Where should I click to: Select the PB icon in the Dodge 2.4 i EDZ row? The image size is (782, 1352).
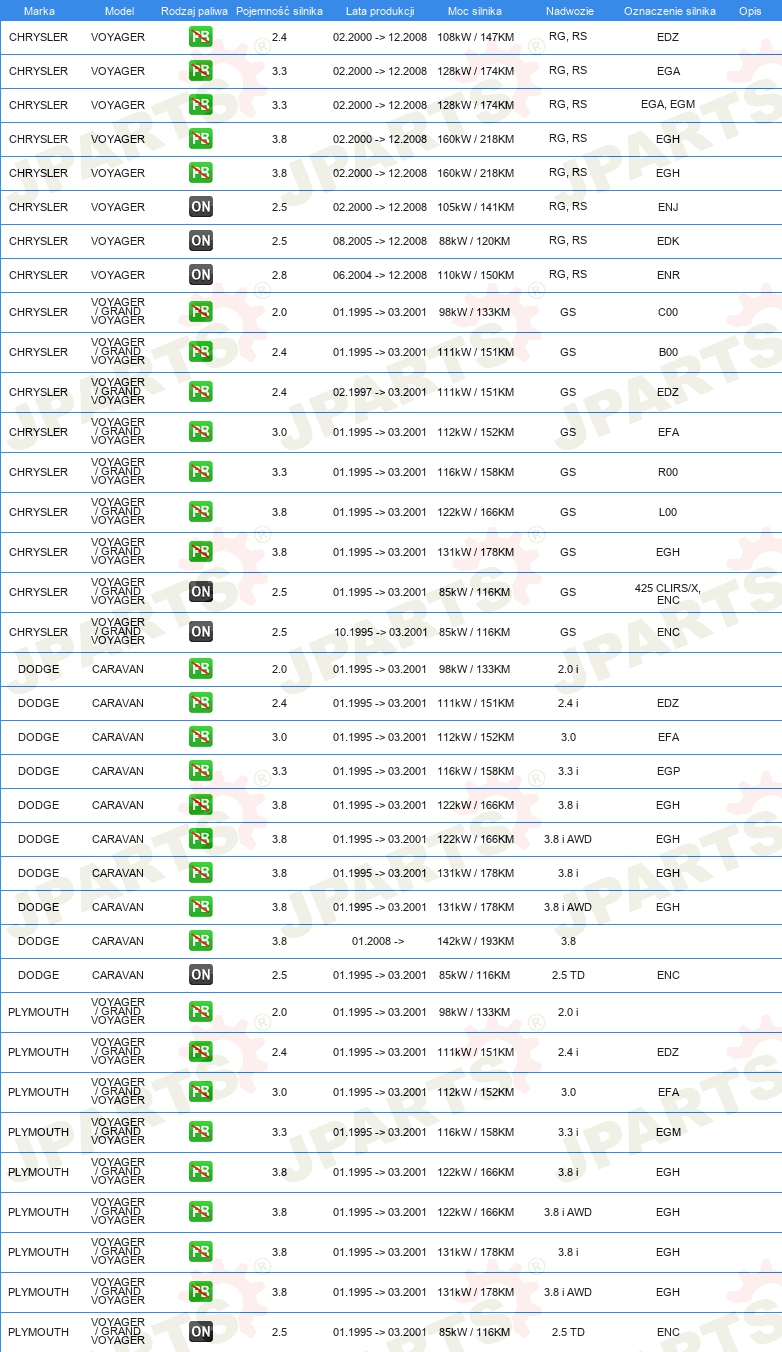click(x=201, y=703)
